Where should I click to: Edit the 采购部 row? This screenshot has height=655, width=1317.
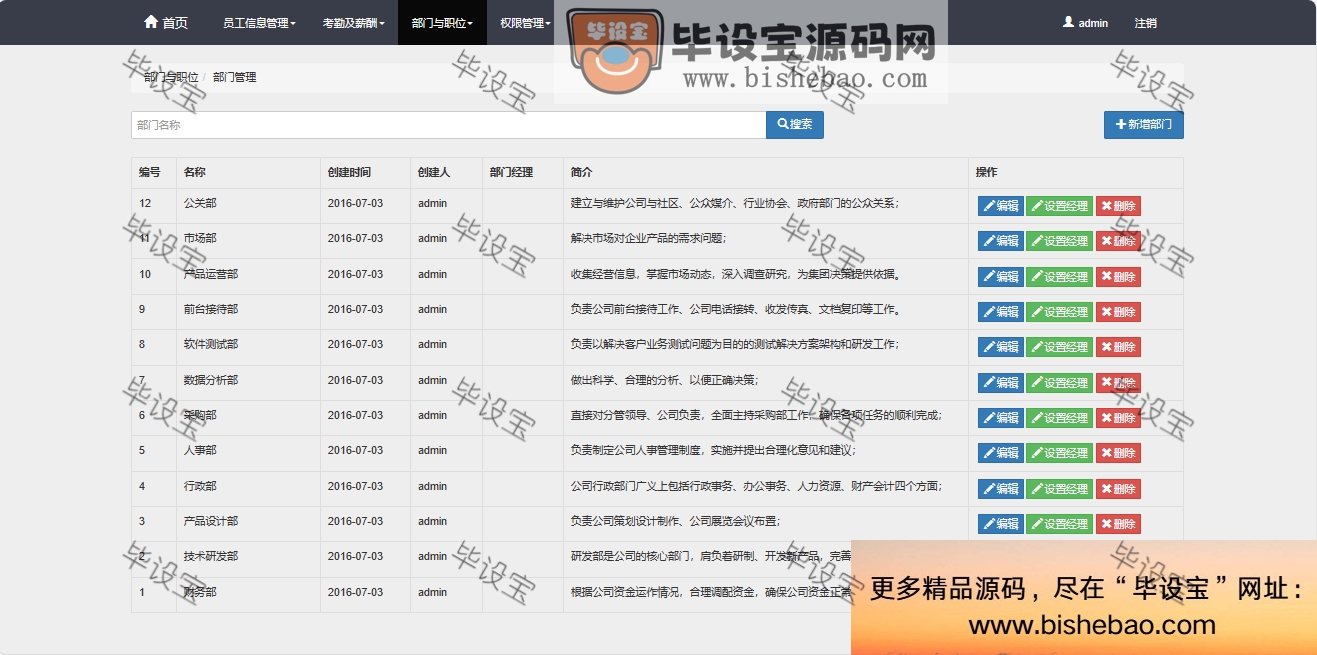coord(1000,418)
